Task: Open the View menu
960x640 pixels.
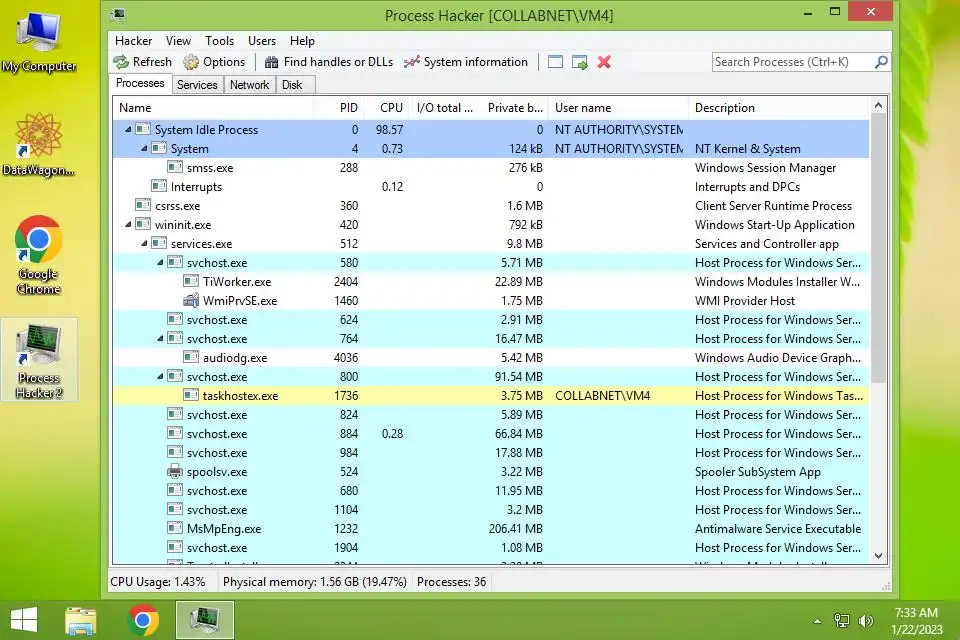Action: [x=178, y=41]
